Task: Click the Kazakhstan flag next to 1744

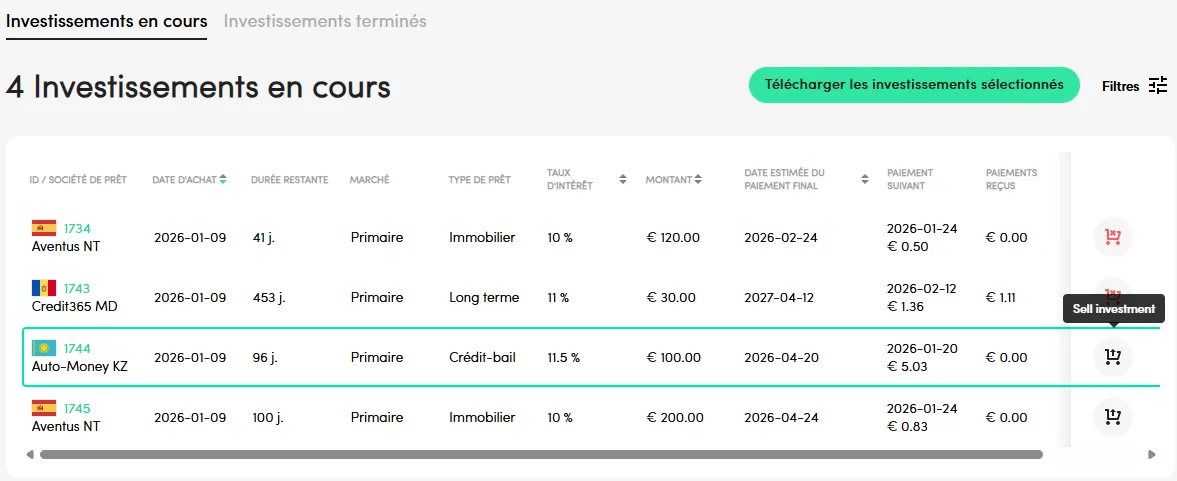Action: pos(44,348)
